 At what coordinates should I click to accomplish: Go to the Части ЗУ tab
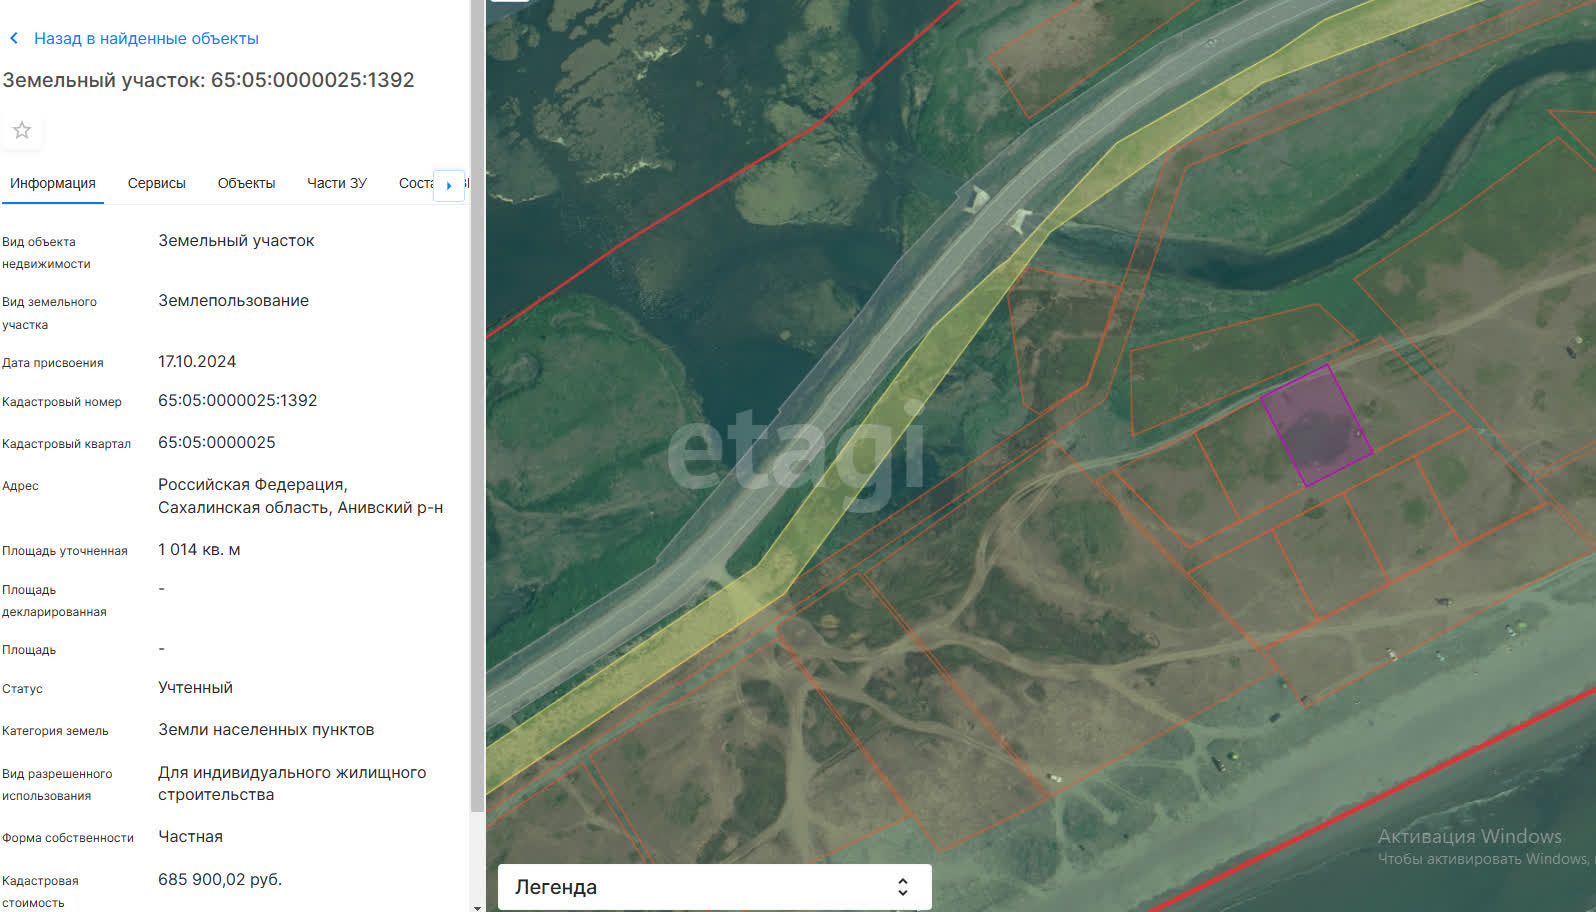[337, 184]
